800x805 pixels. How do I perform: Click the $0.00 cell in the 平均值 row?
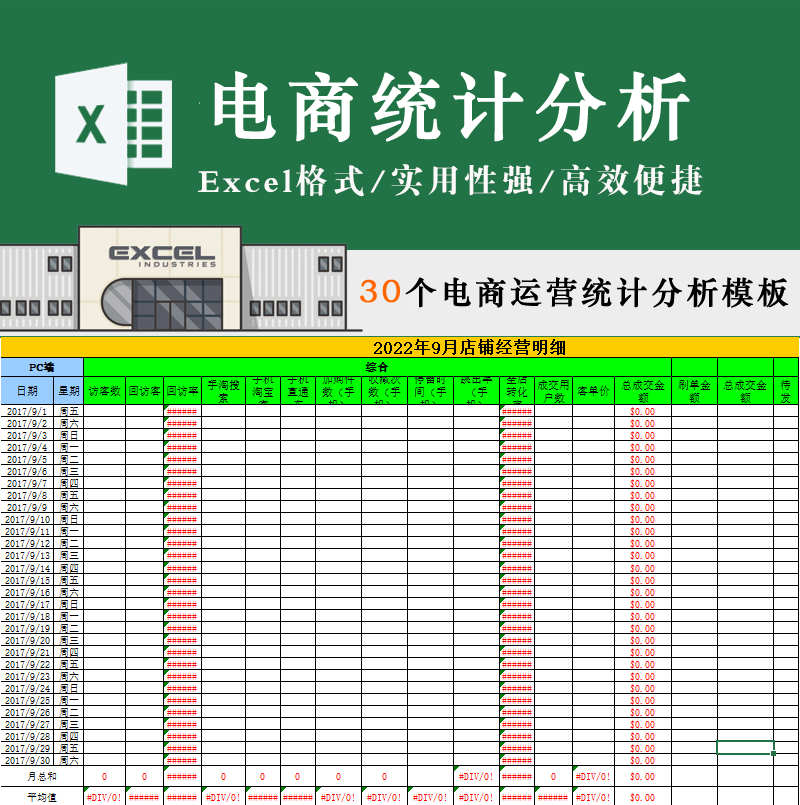pos(643,797)
